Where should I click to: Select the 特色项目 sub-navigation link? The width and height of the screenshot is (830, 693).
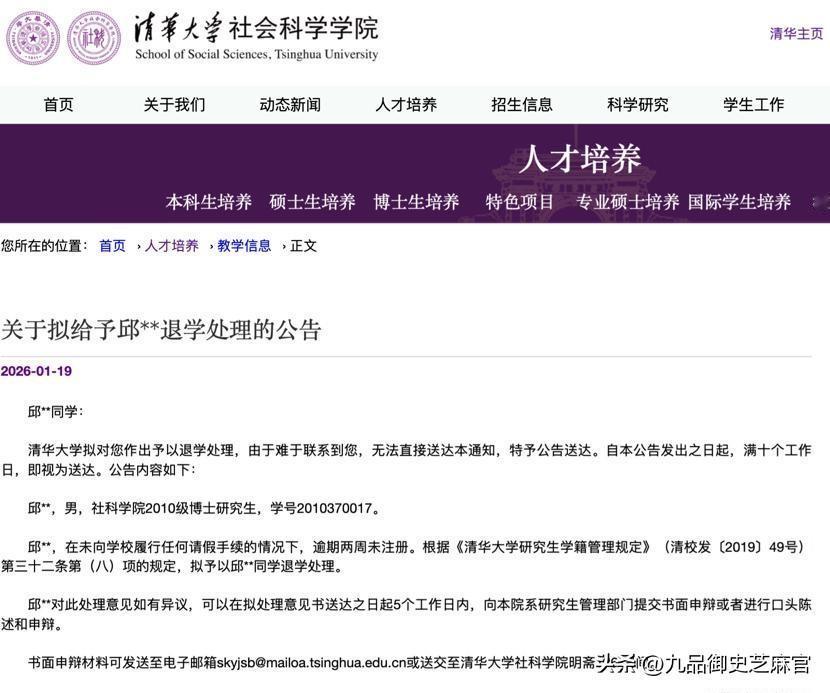tap(520, 202)
